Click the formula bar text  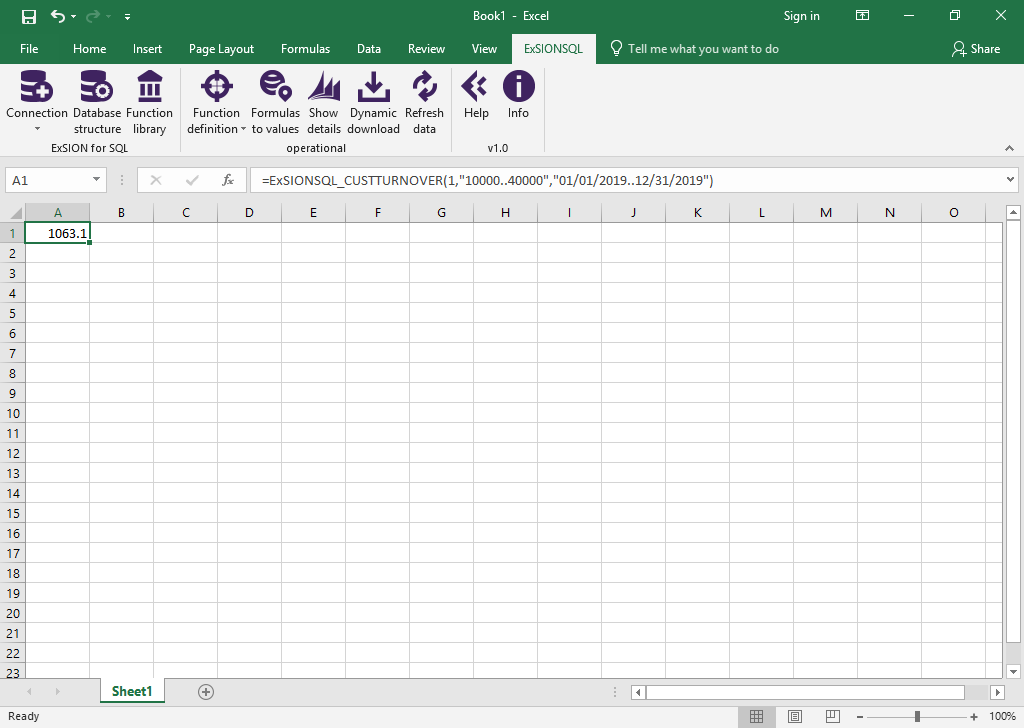pyautogui.click(x=487, y=180)
